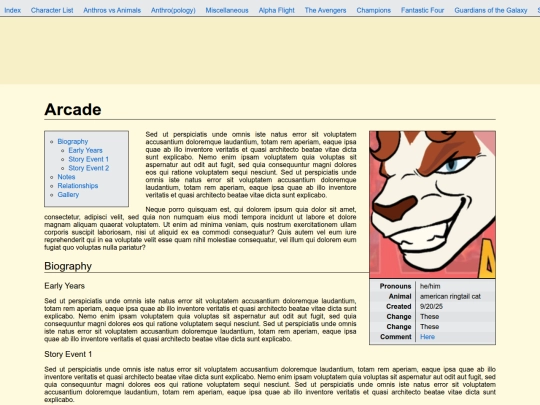540x405 pixels.
Task: Open the Miscellaneous nav item
Action: coord(227,10)
